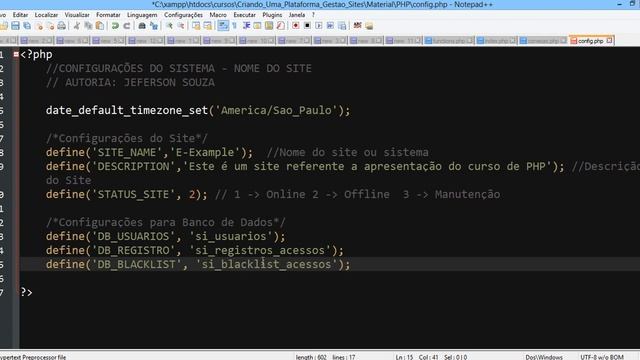Collapse the <?php fold marker

point(16,54)
